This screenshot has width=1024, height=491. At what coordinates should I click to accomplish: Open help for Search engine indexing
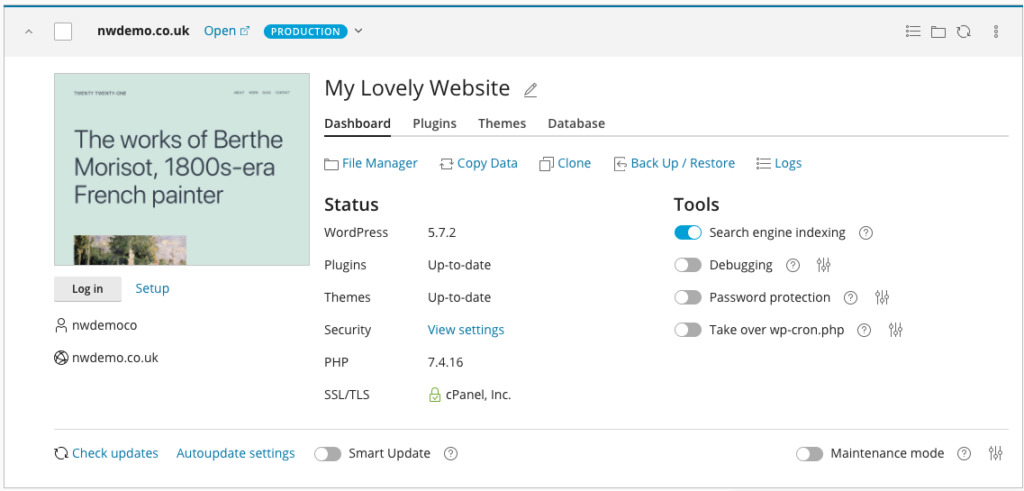[866, 232]
